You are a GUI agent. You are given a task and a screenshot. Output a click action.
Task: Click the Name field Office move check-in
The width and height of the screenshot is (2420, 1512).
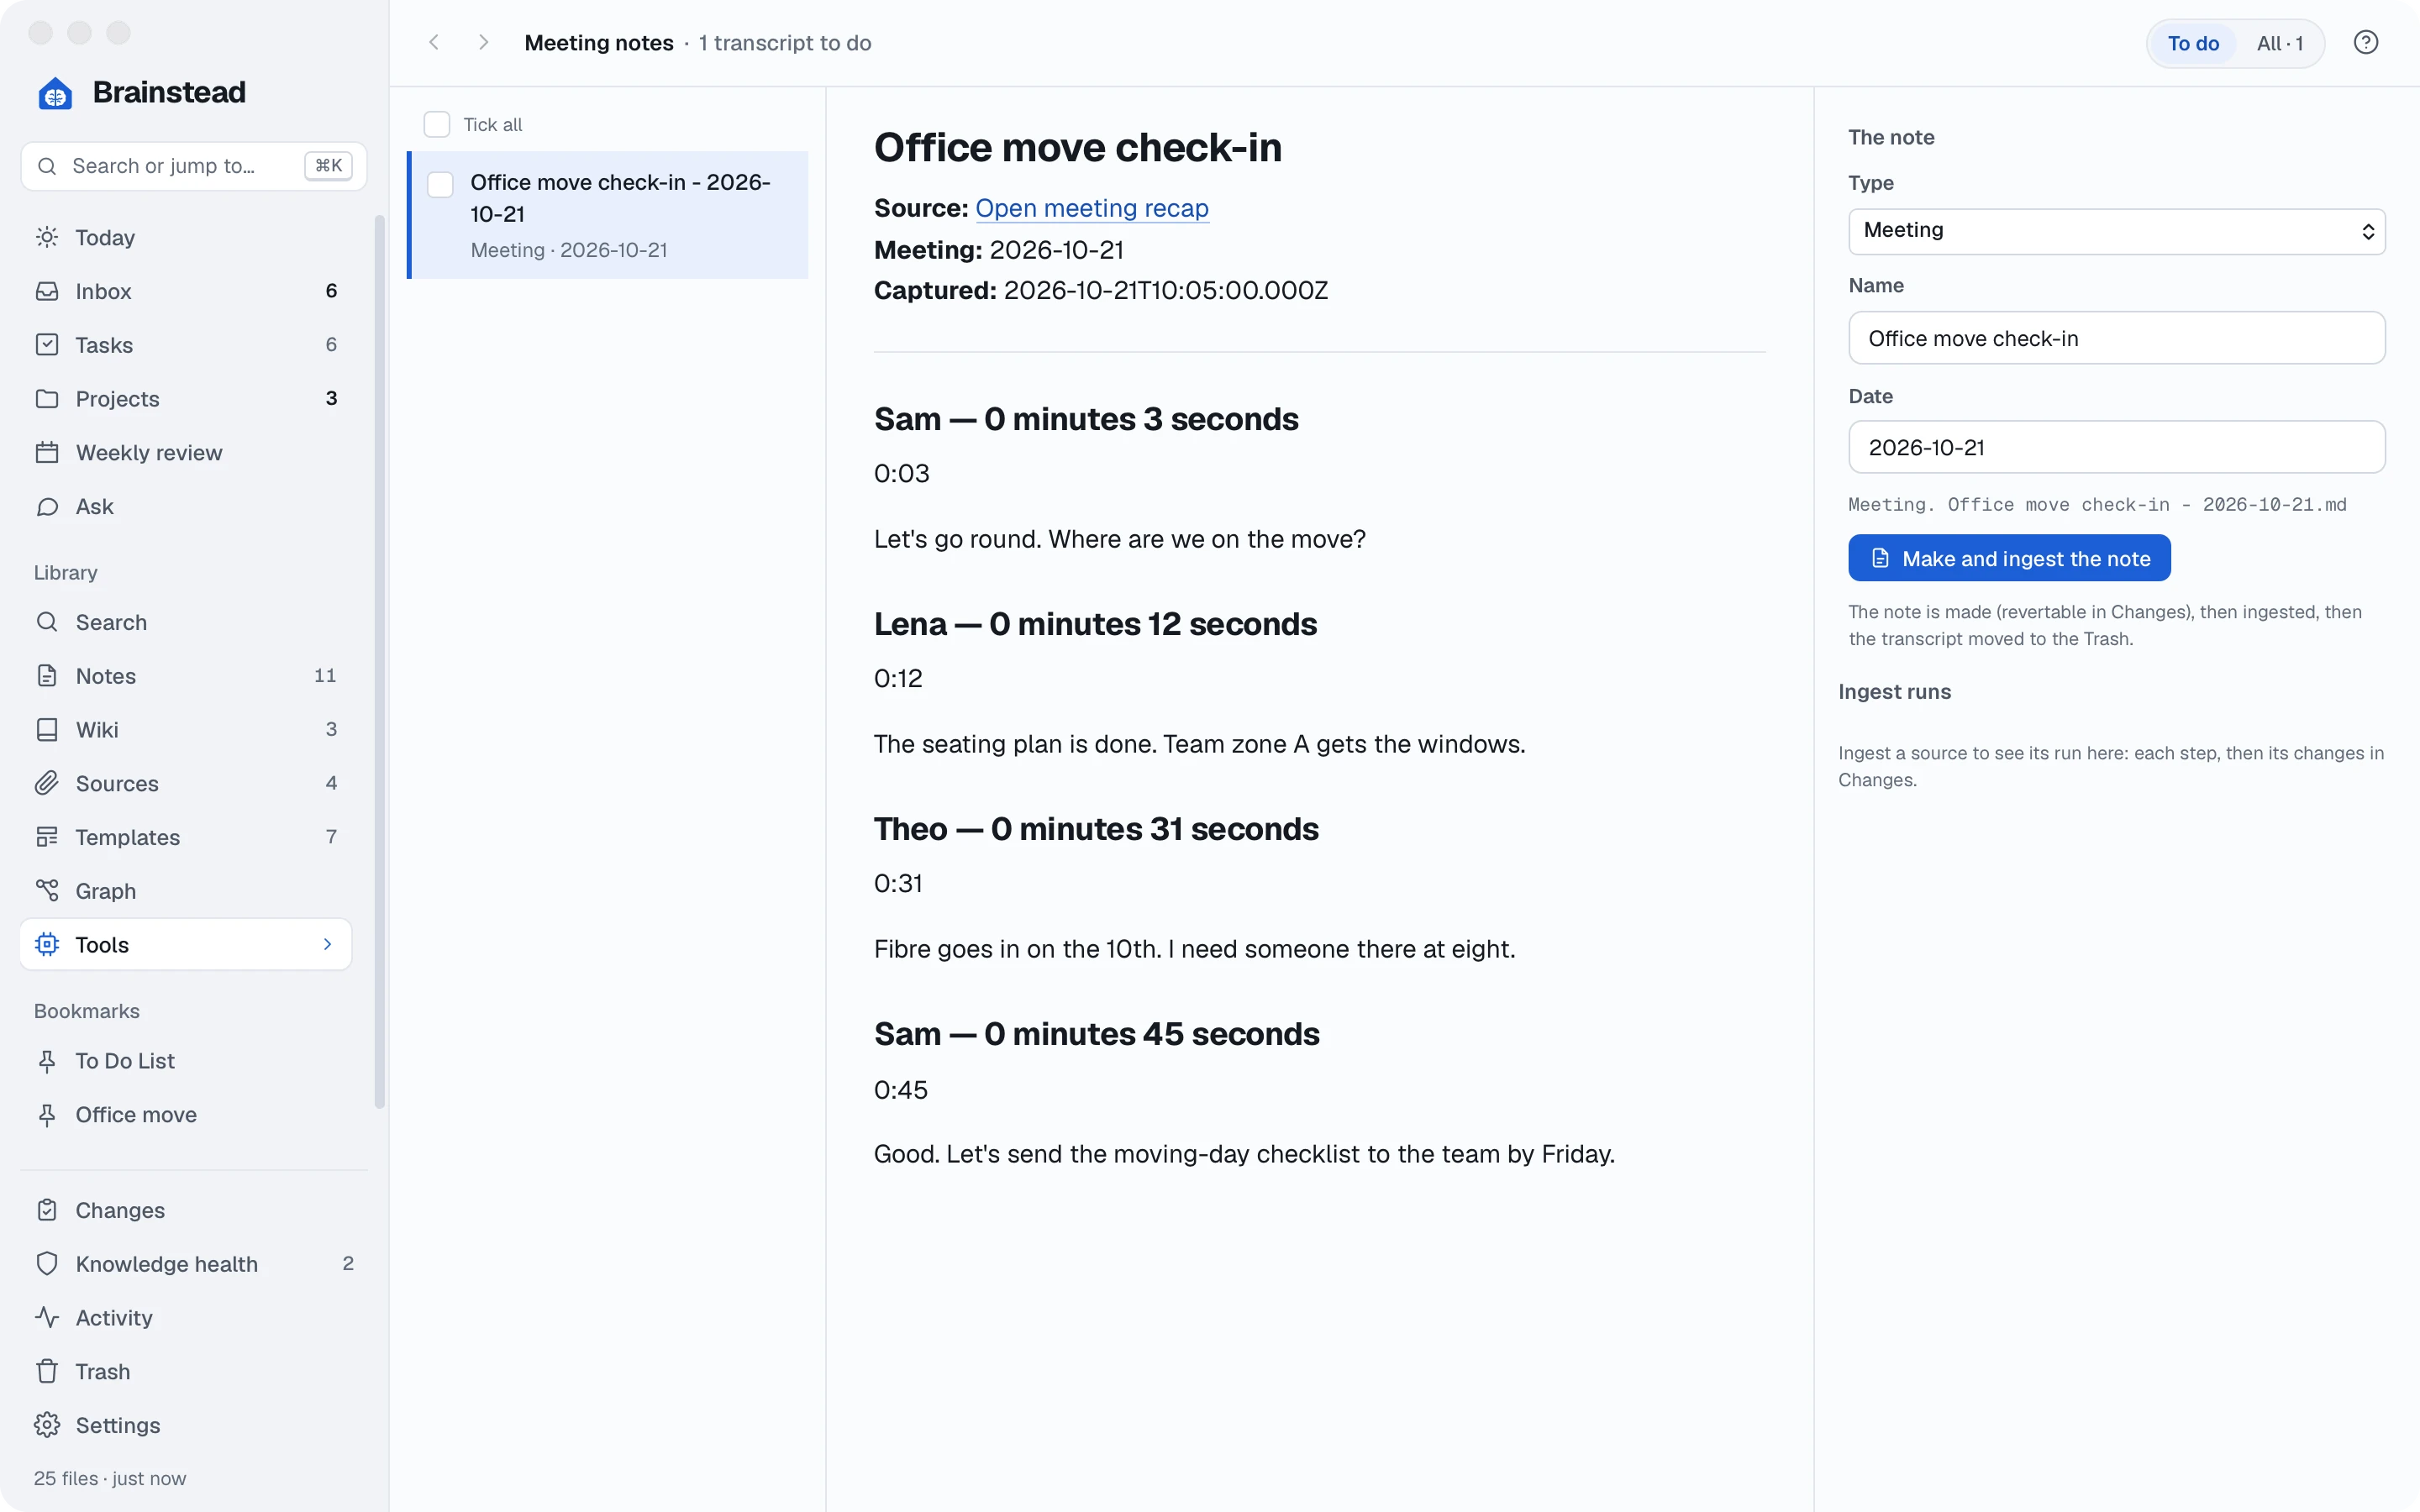(x=2116, y=338)
